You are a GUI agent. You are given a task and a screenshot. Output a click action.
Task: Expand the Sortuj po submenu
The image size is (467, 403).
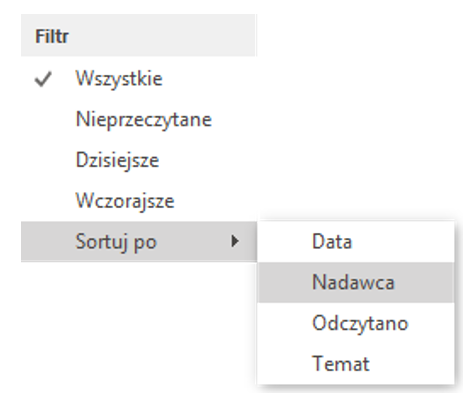139,242
